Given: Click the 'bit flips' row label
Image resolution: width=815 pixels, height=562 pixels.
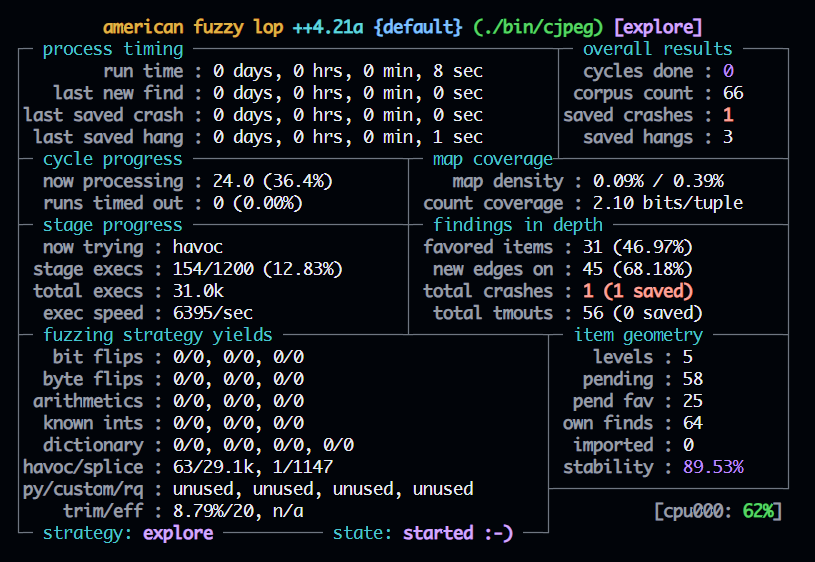Looking at the screenshot, I should point(98,357).
